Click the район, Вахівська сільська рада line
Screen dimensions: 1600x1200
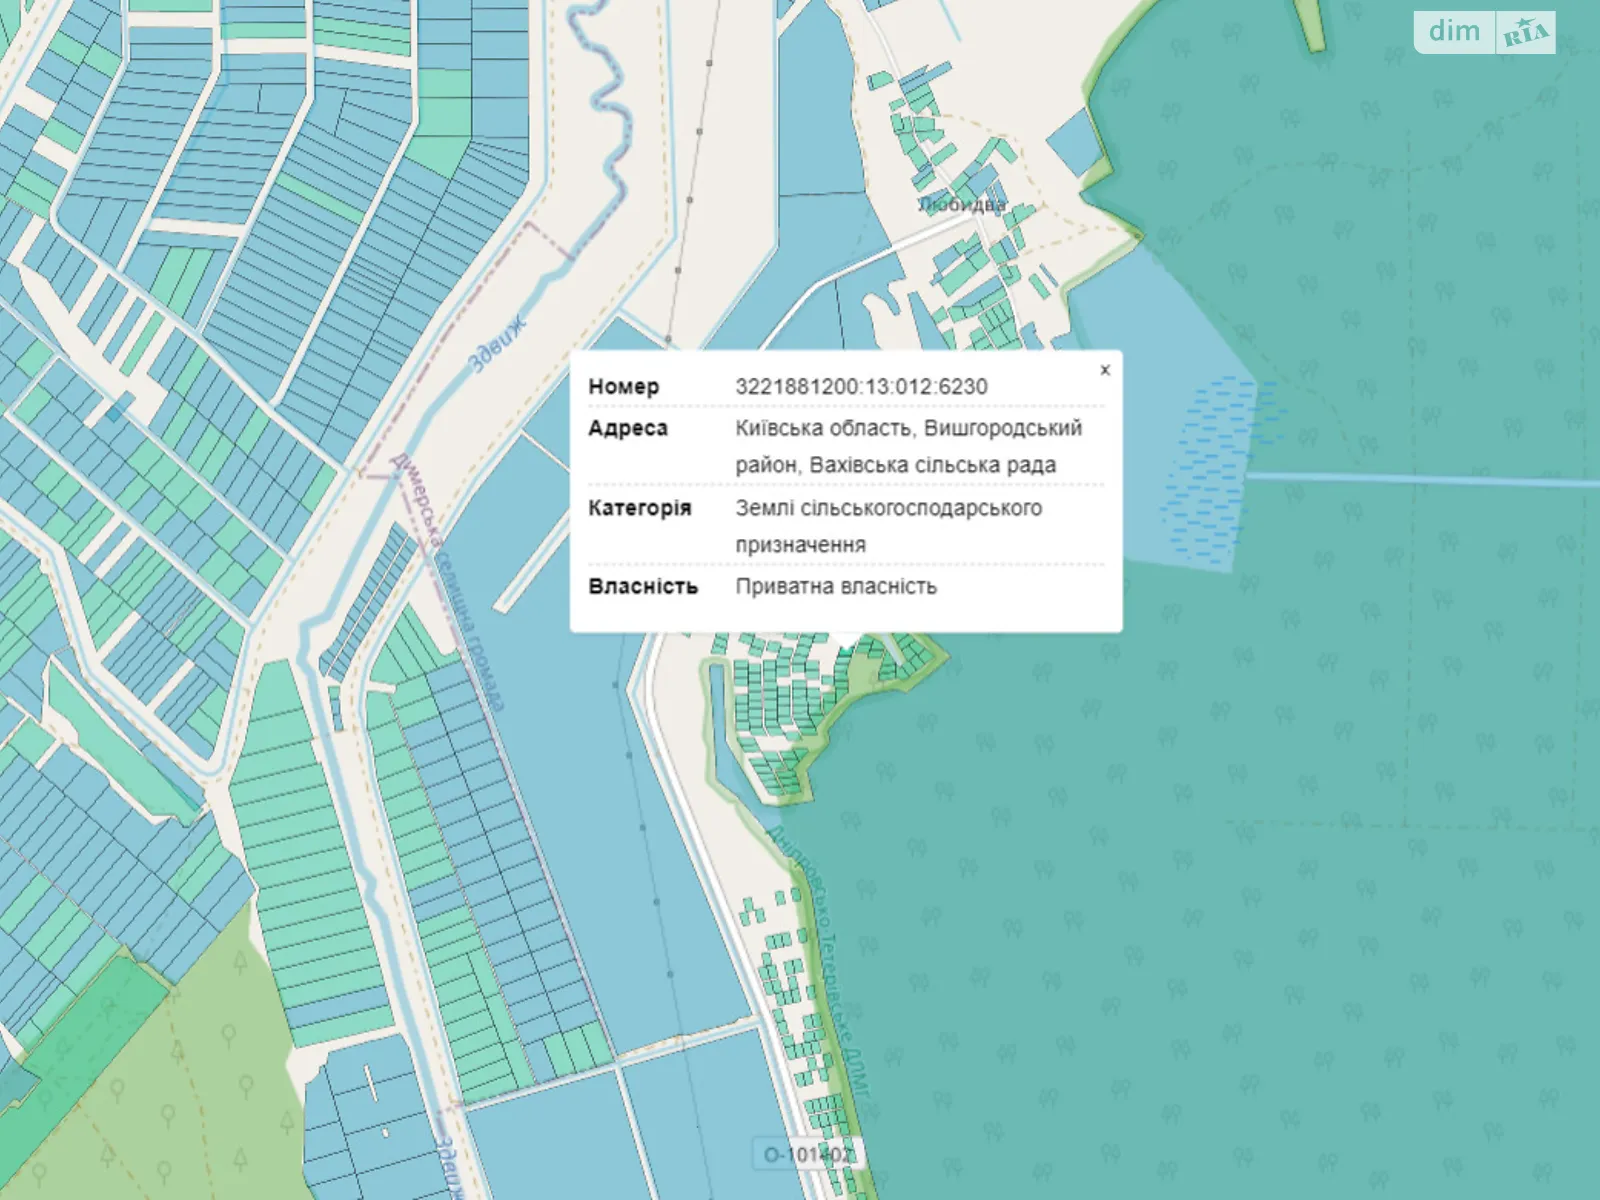point(895,466)
